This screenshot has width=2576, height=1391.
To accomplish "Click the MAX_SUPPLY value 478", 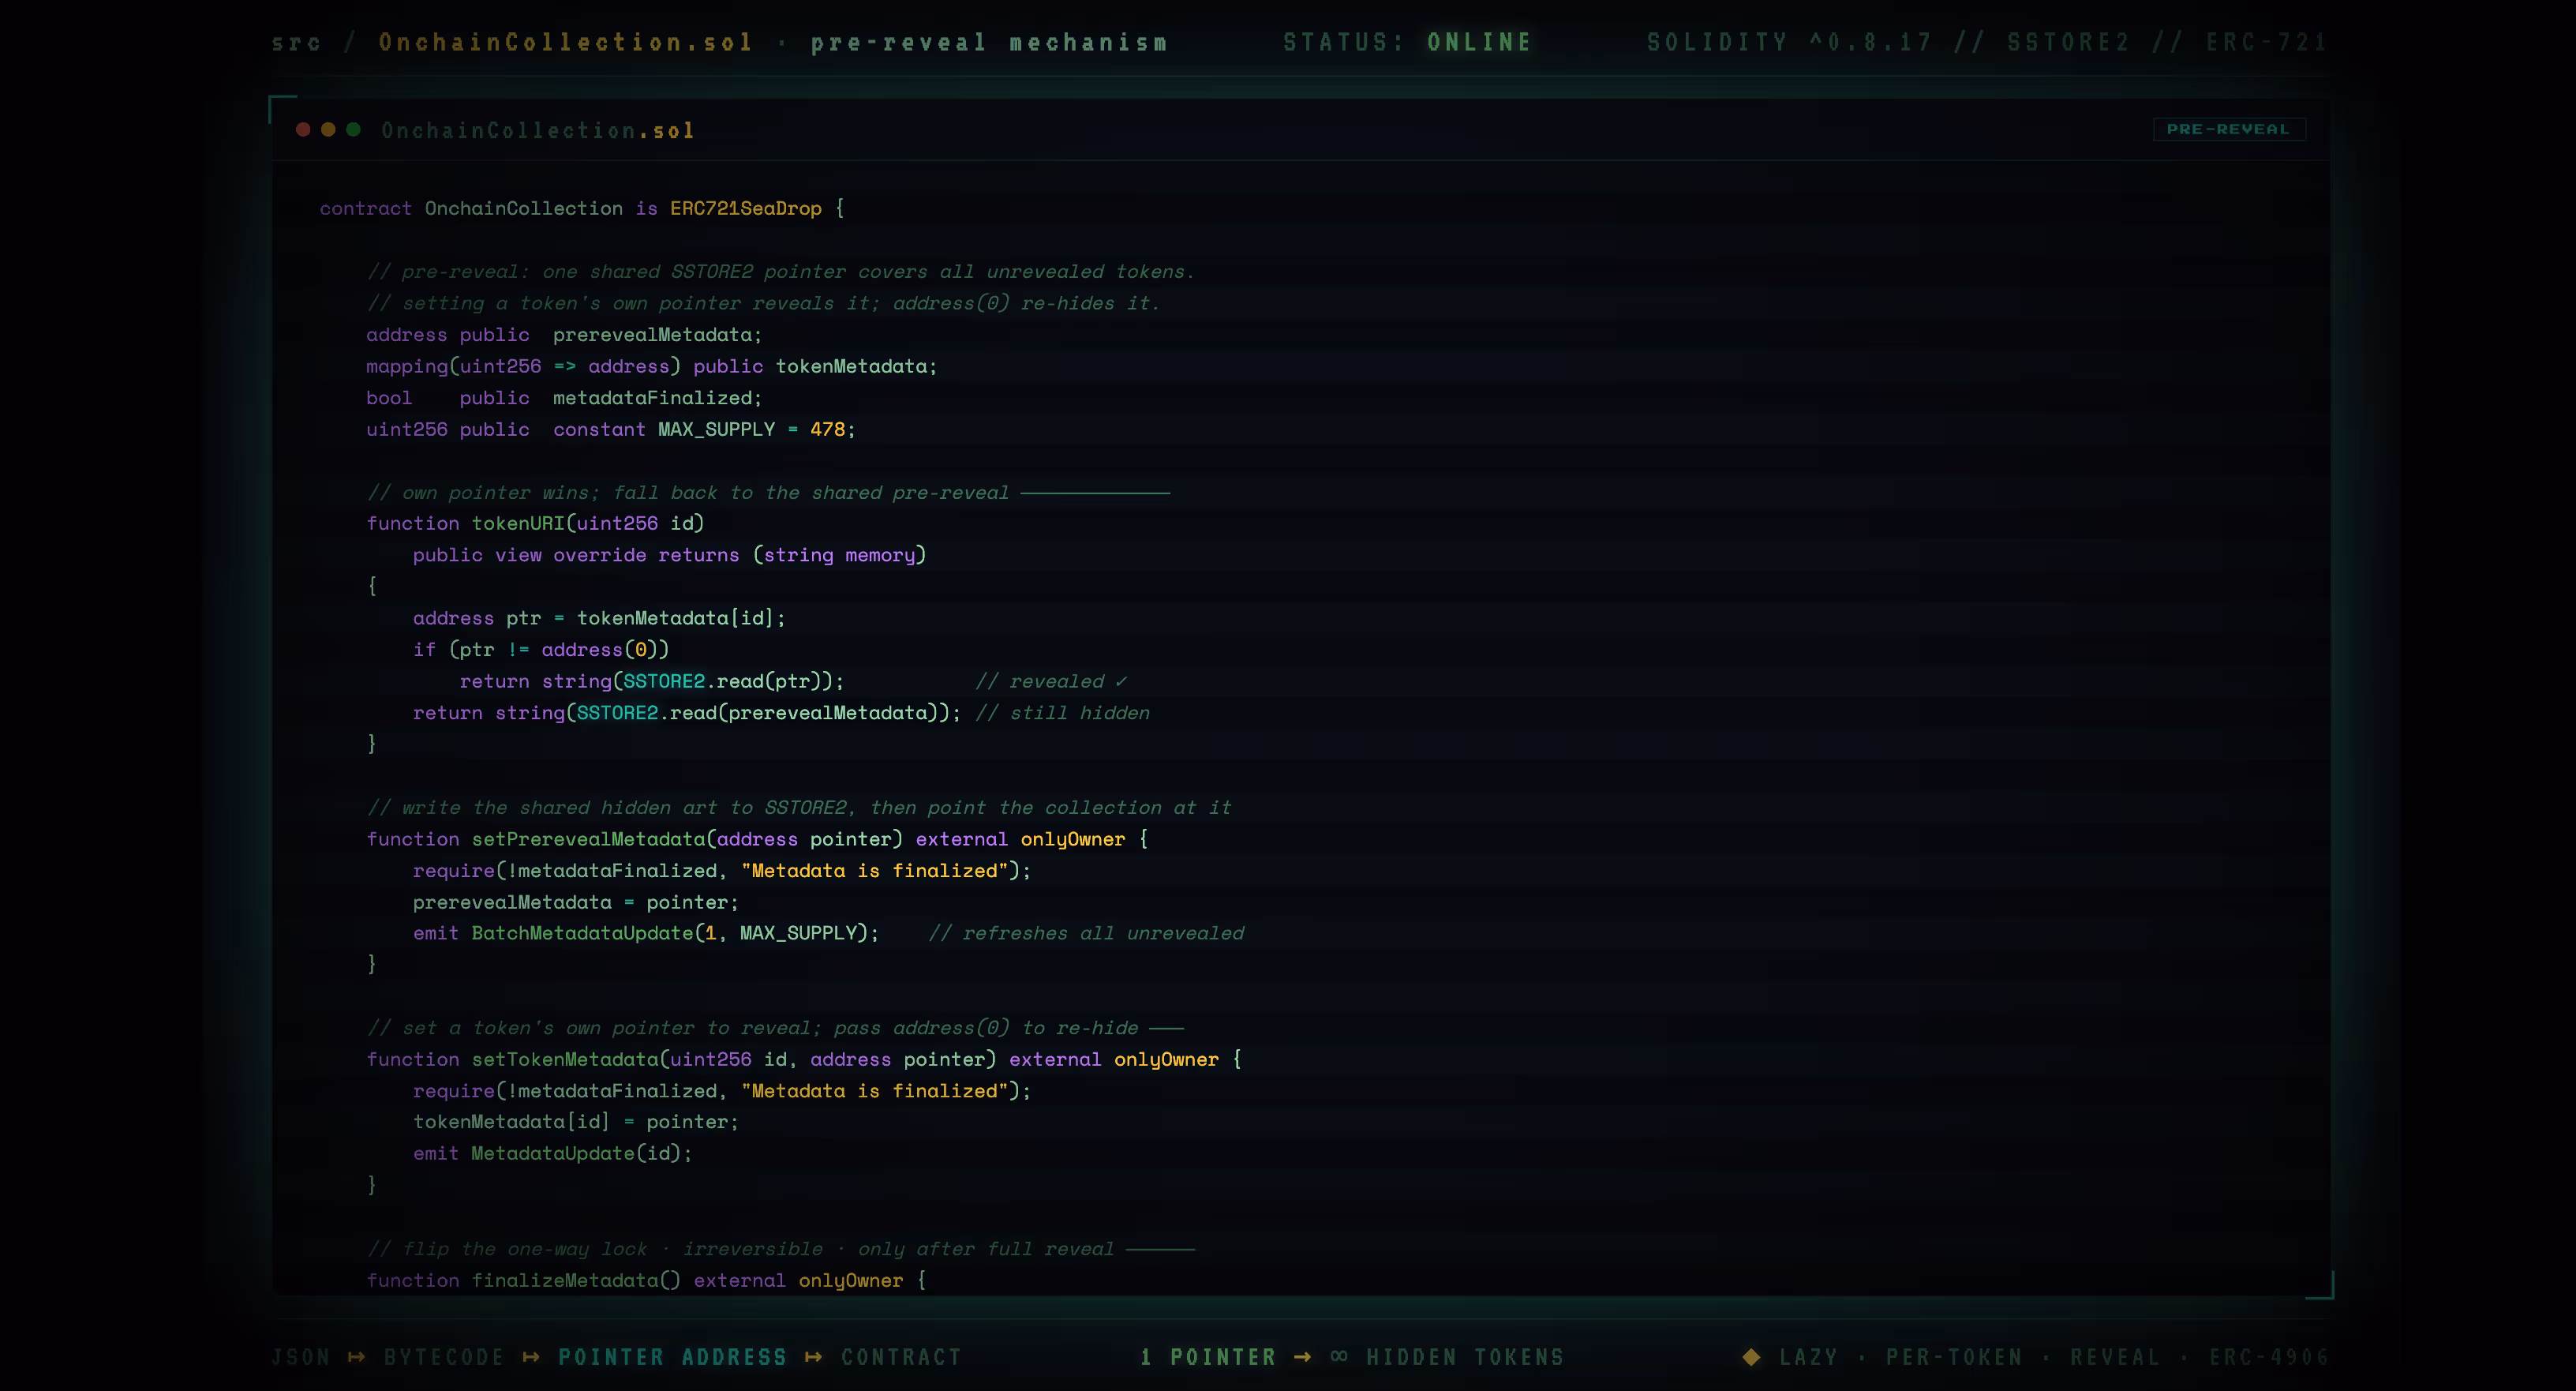I will [x=827, y=430].
